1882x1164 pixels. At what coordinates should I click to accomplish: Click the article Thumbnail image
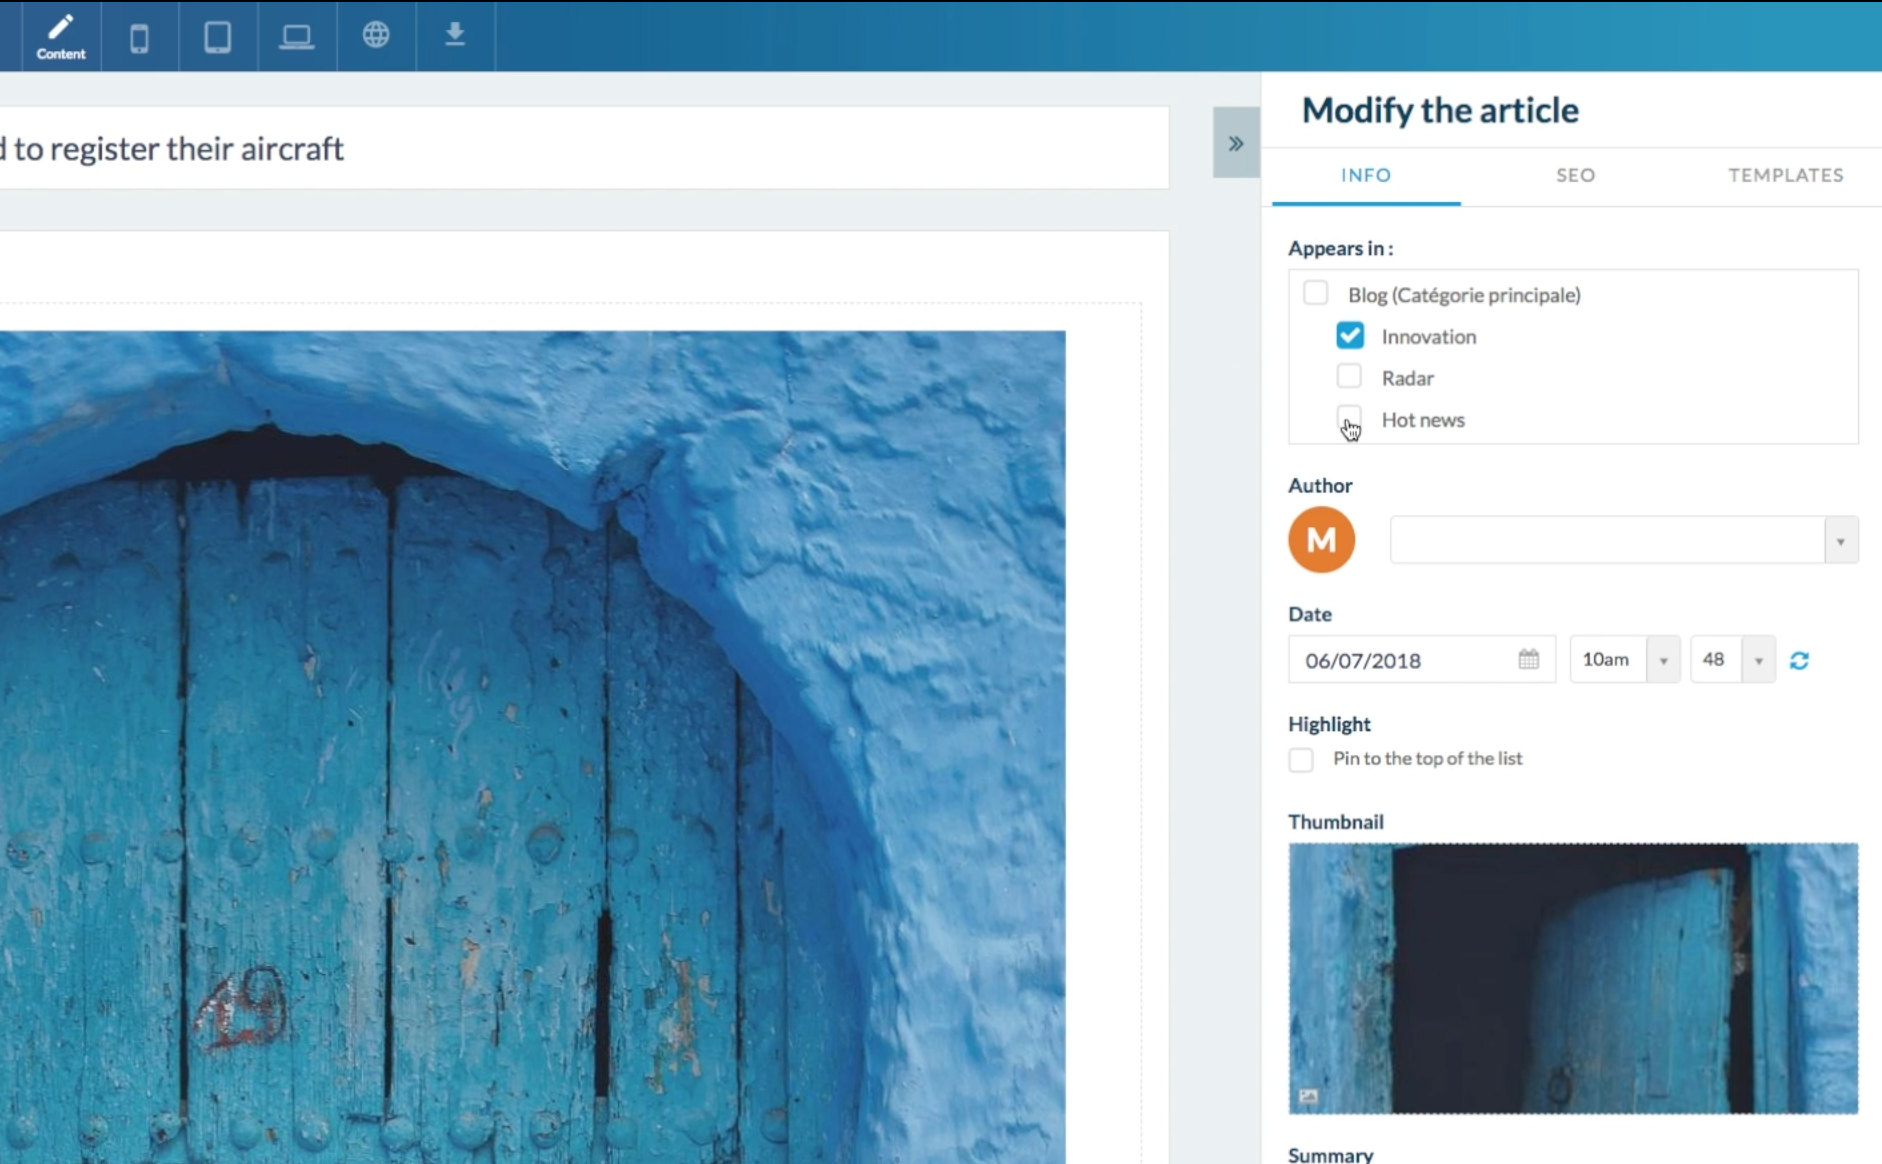1572,977
